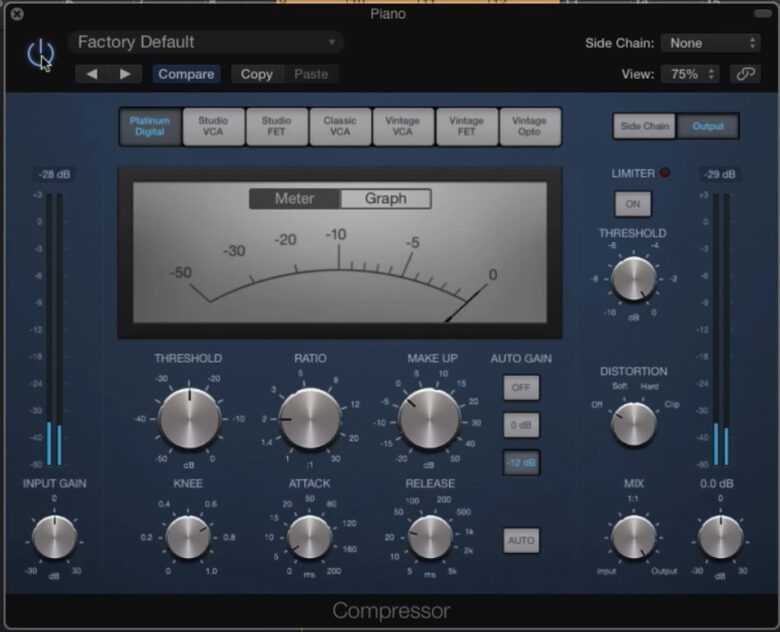Turn the limiter ON
The width and height of the screenshot is (780, 632).
coord(632,204)
